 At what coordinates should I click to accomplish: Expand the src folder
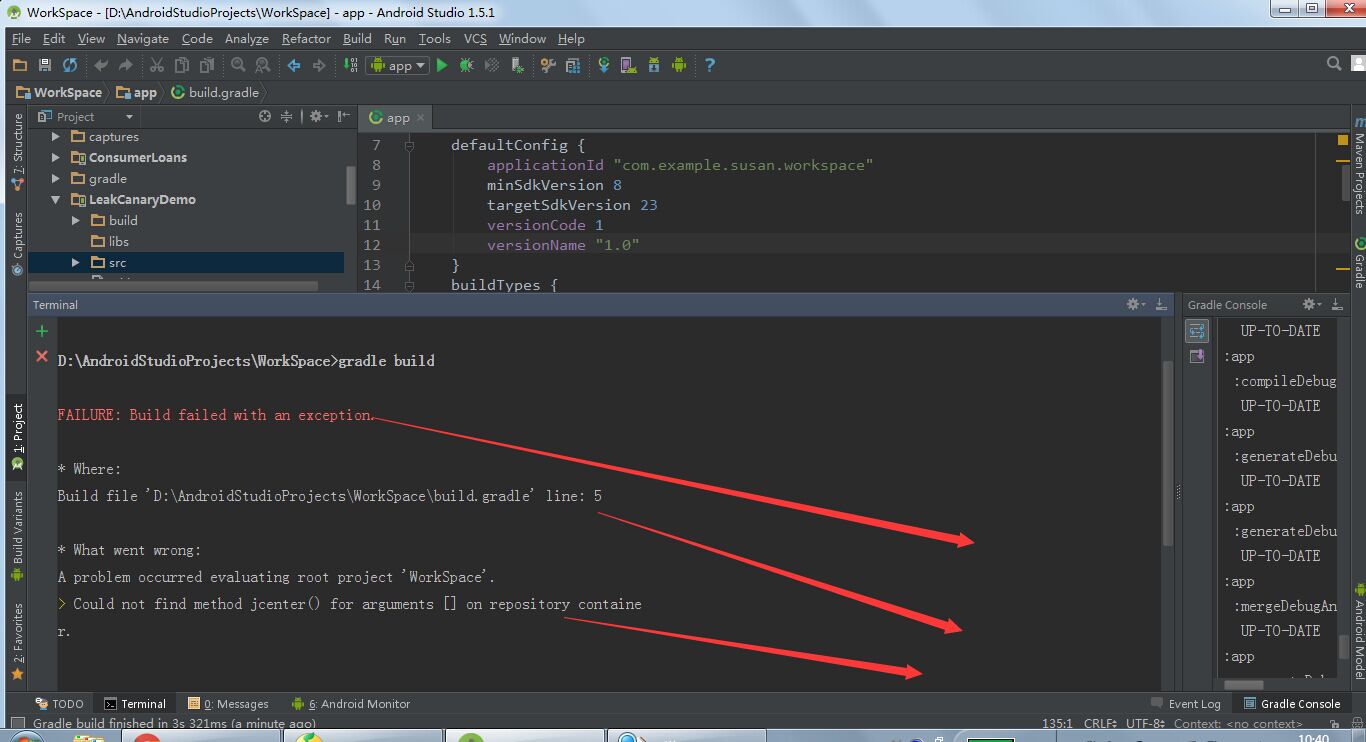pos(75,263)
